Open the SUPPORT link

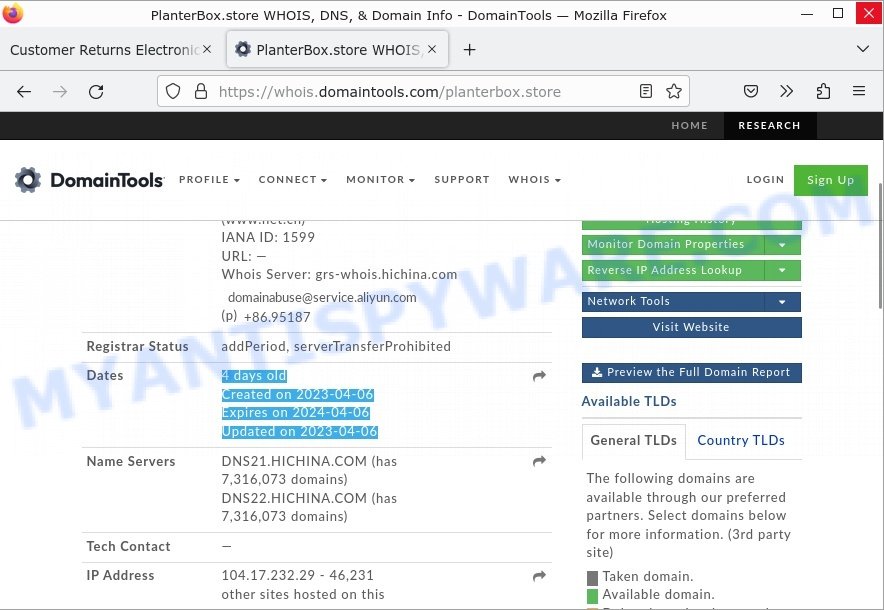(x=462, y=179)
